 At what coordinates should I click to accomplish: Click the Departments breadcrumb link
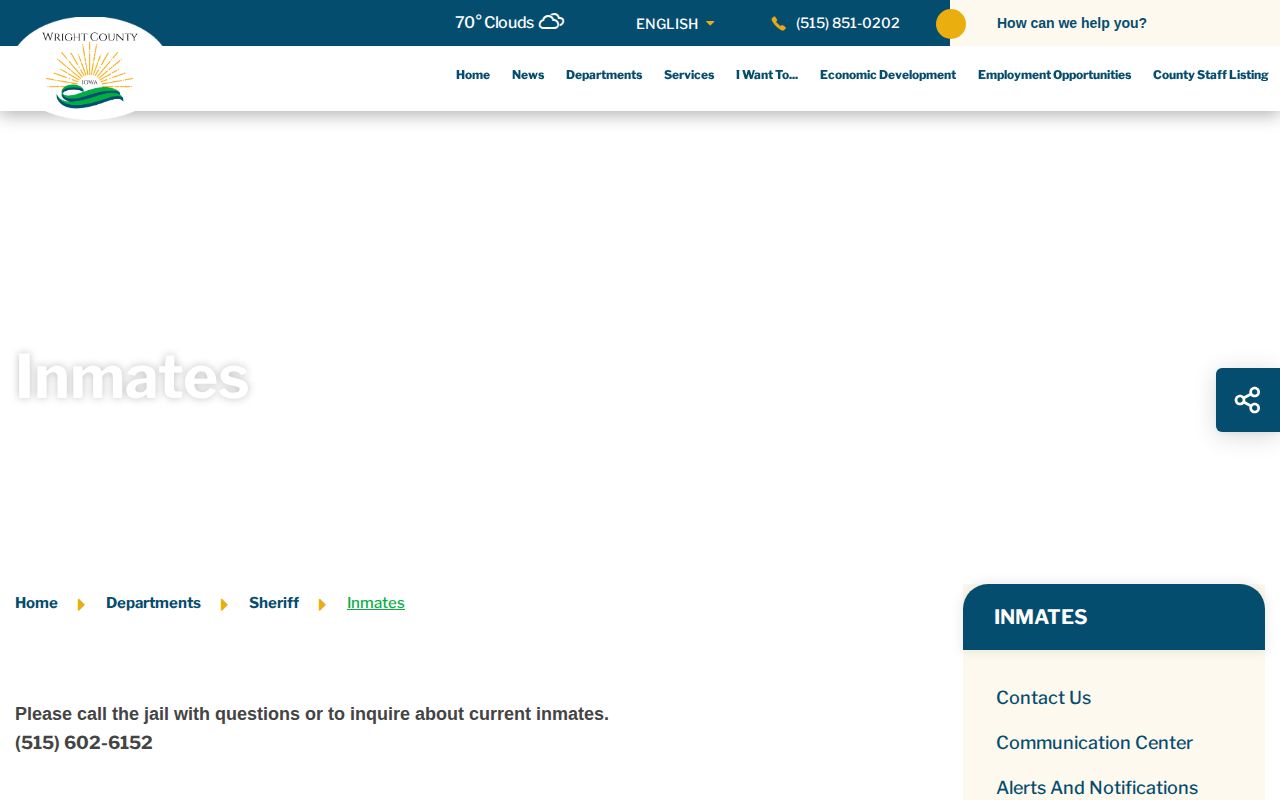pos(153,603)
